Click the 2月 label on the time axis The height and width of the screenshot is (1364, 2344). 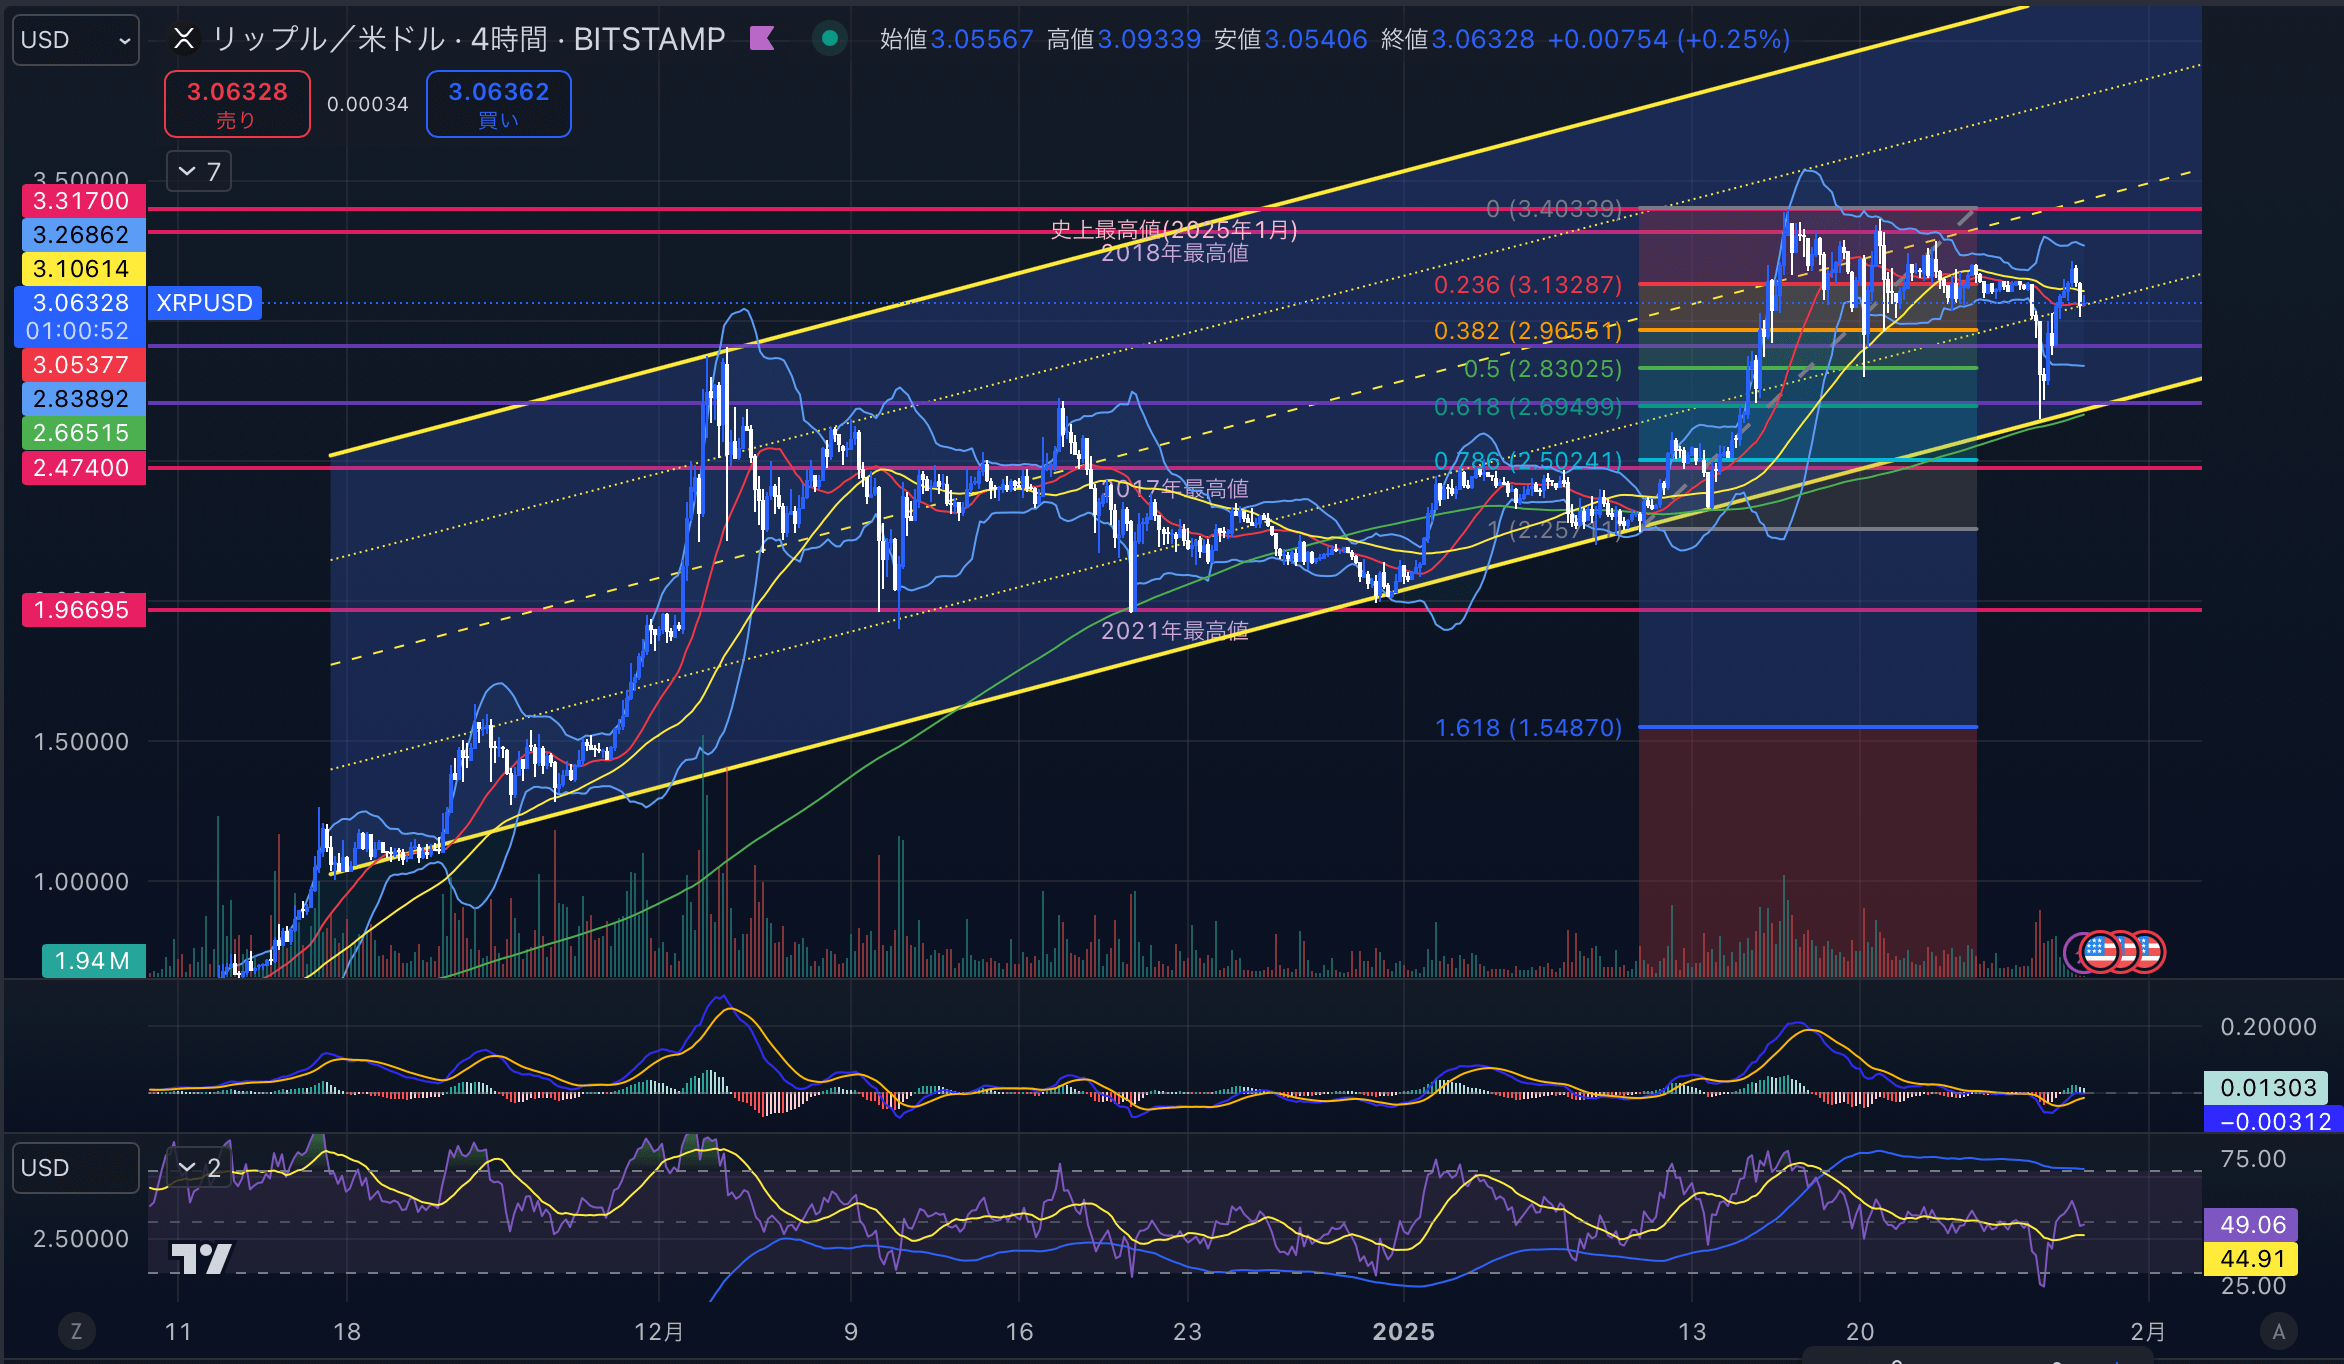[x=2148, y=1332]
